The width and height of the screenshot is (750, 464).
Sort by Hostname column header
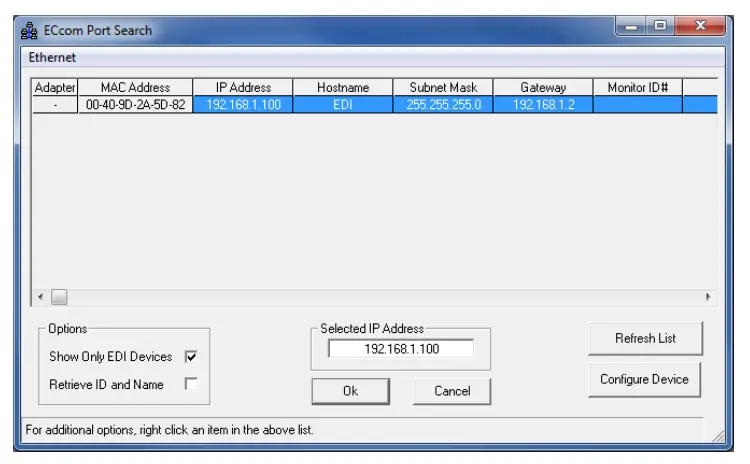pos(343,88)
